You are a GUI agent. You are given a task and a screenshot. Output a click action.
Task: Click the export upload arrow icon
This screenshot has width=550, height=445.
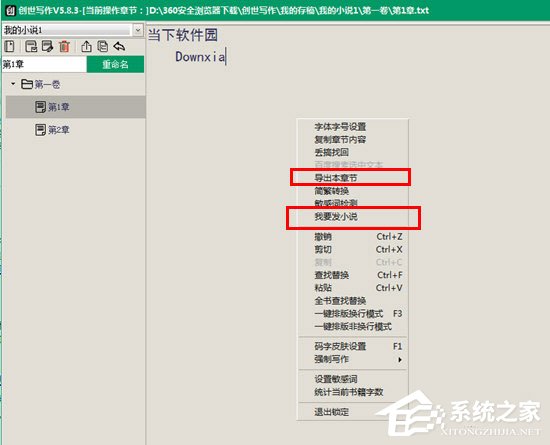[86, 46]
